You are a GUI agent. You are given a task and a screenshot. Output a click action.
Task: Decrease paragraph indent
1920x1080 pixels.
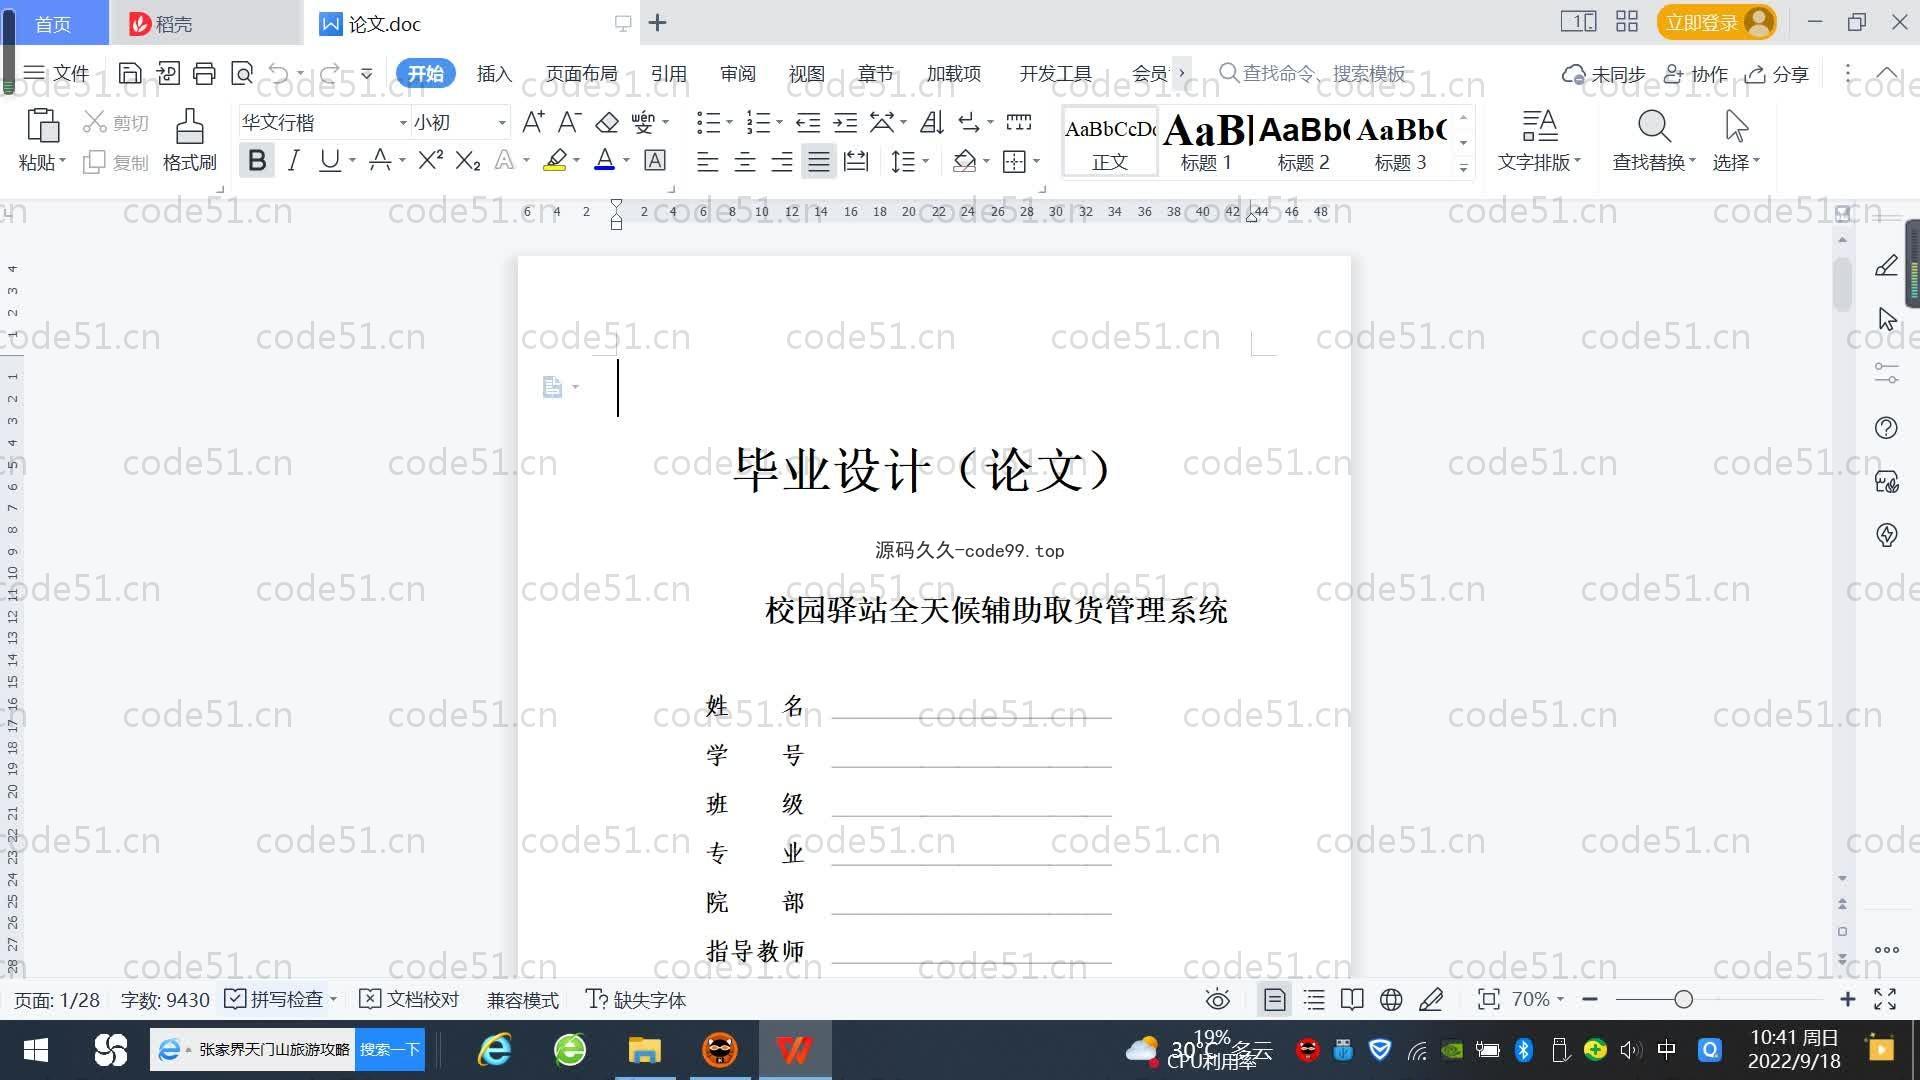tap(807, 122)
